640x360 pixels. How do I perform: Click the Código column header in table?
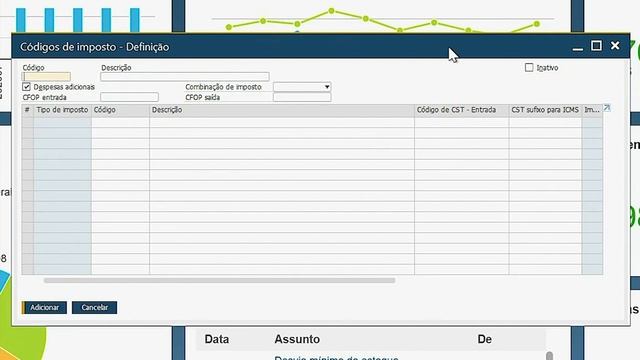120,110
